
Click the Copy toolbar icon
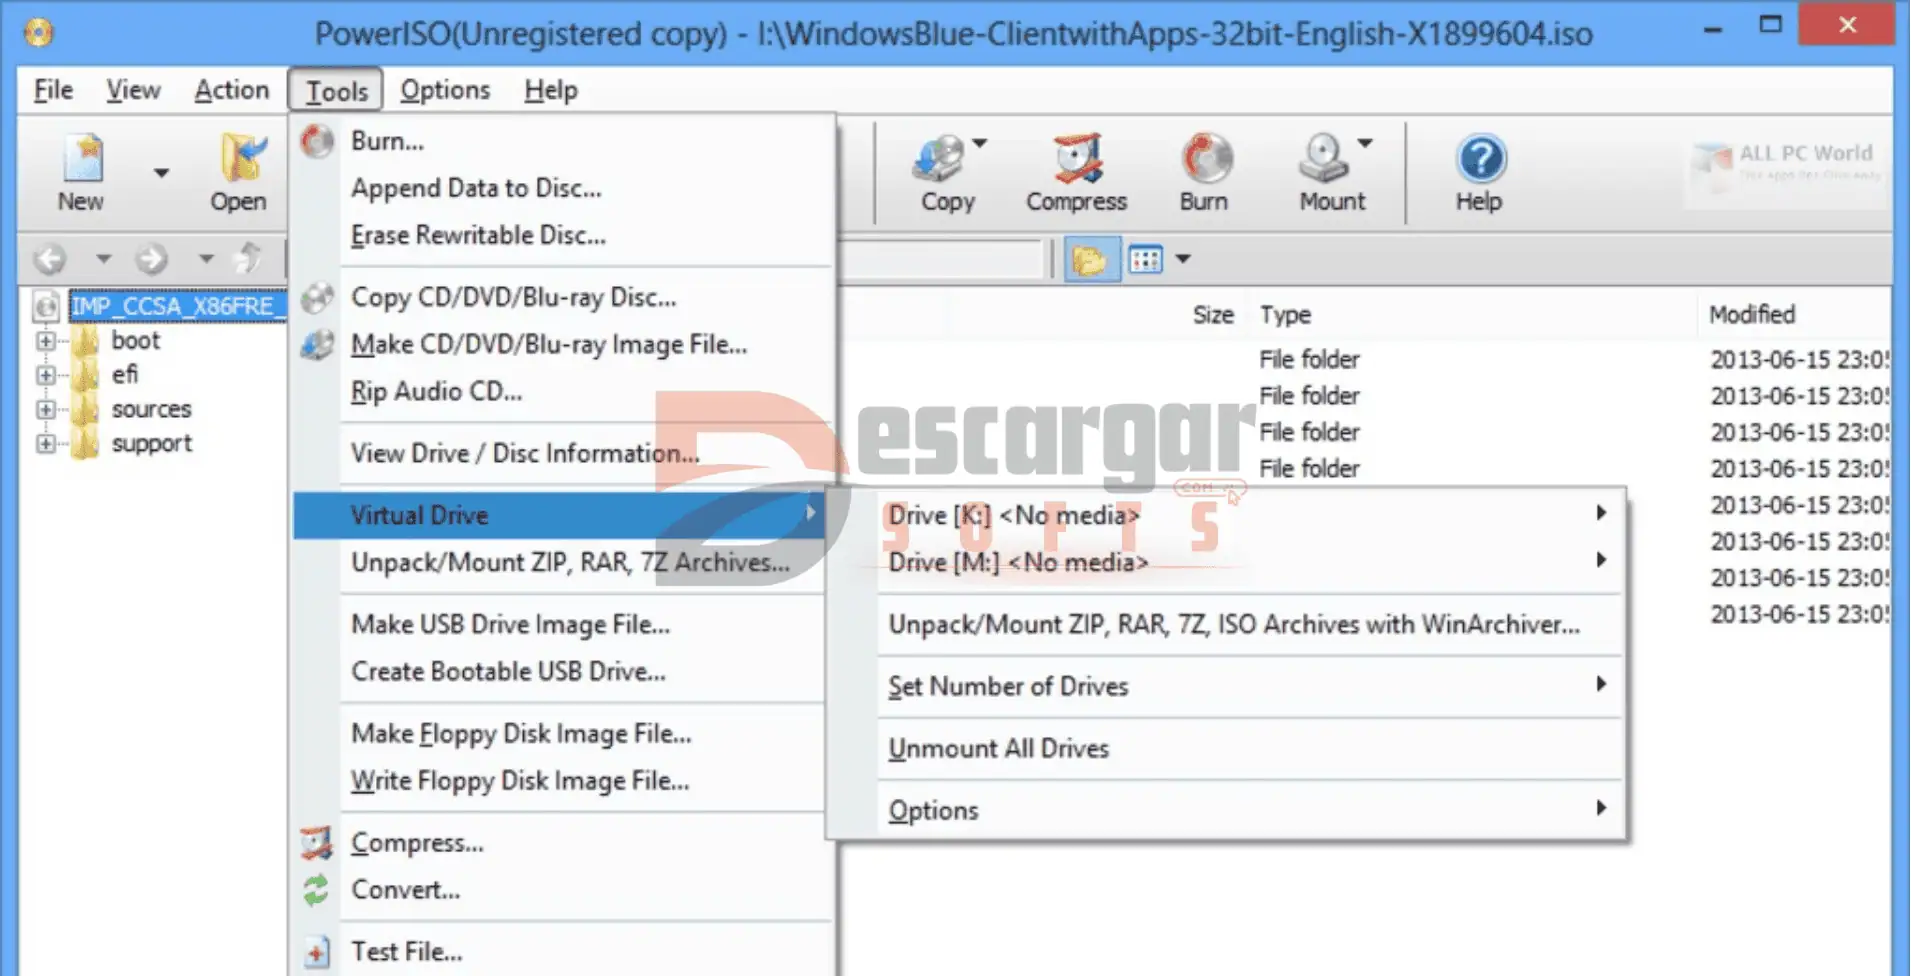(x=940, y=160)
